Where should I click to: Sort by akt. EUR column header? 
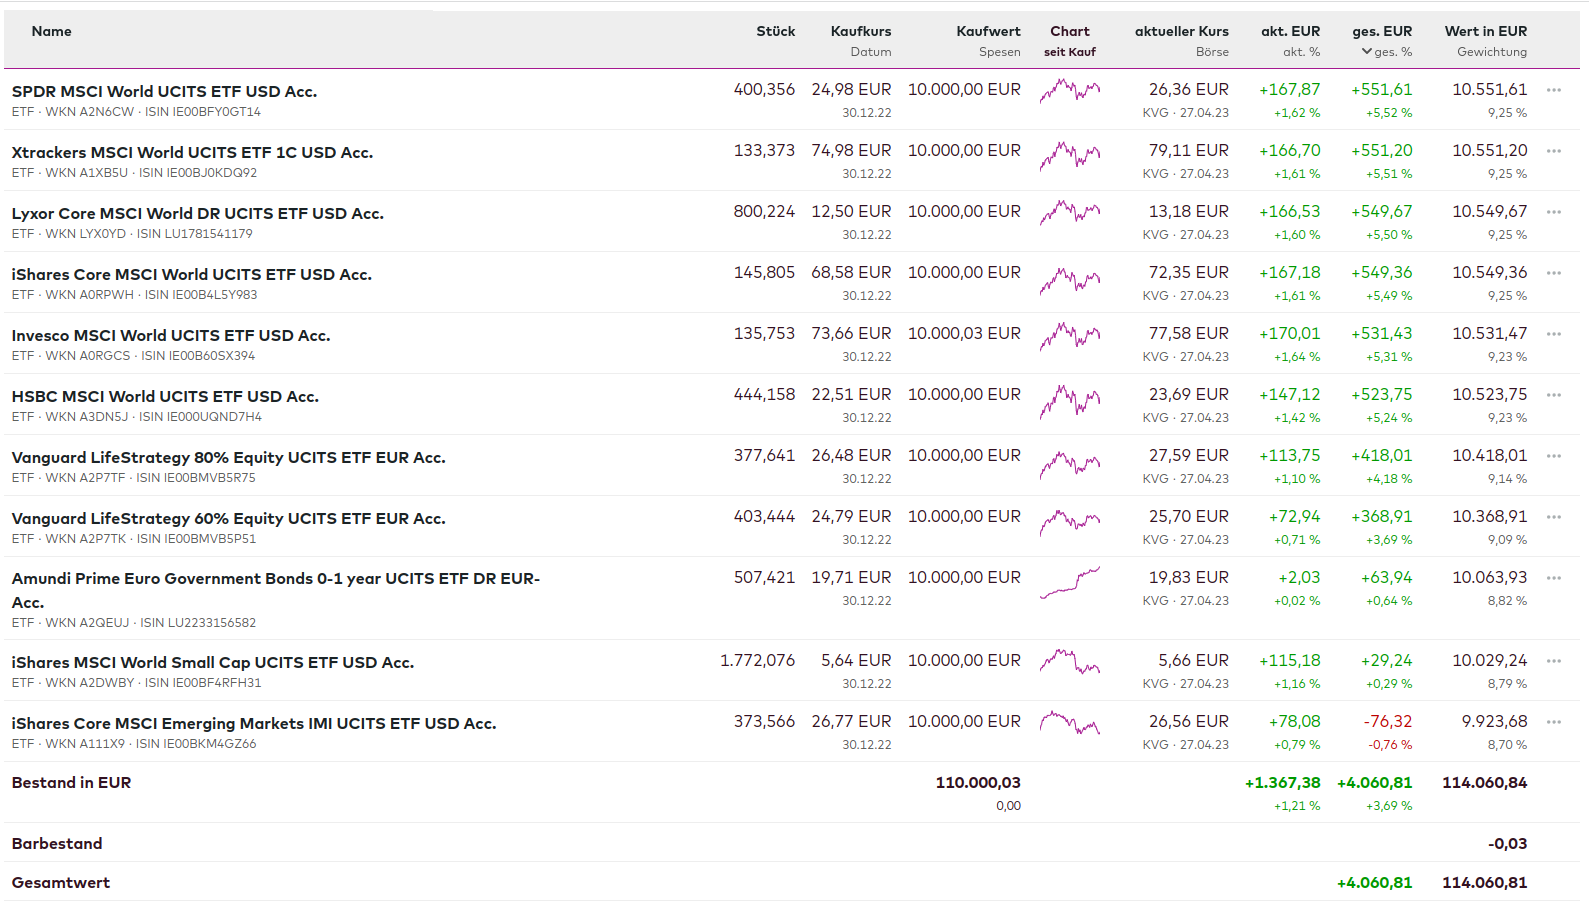pos(1290,32)
